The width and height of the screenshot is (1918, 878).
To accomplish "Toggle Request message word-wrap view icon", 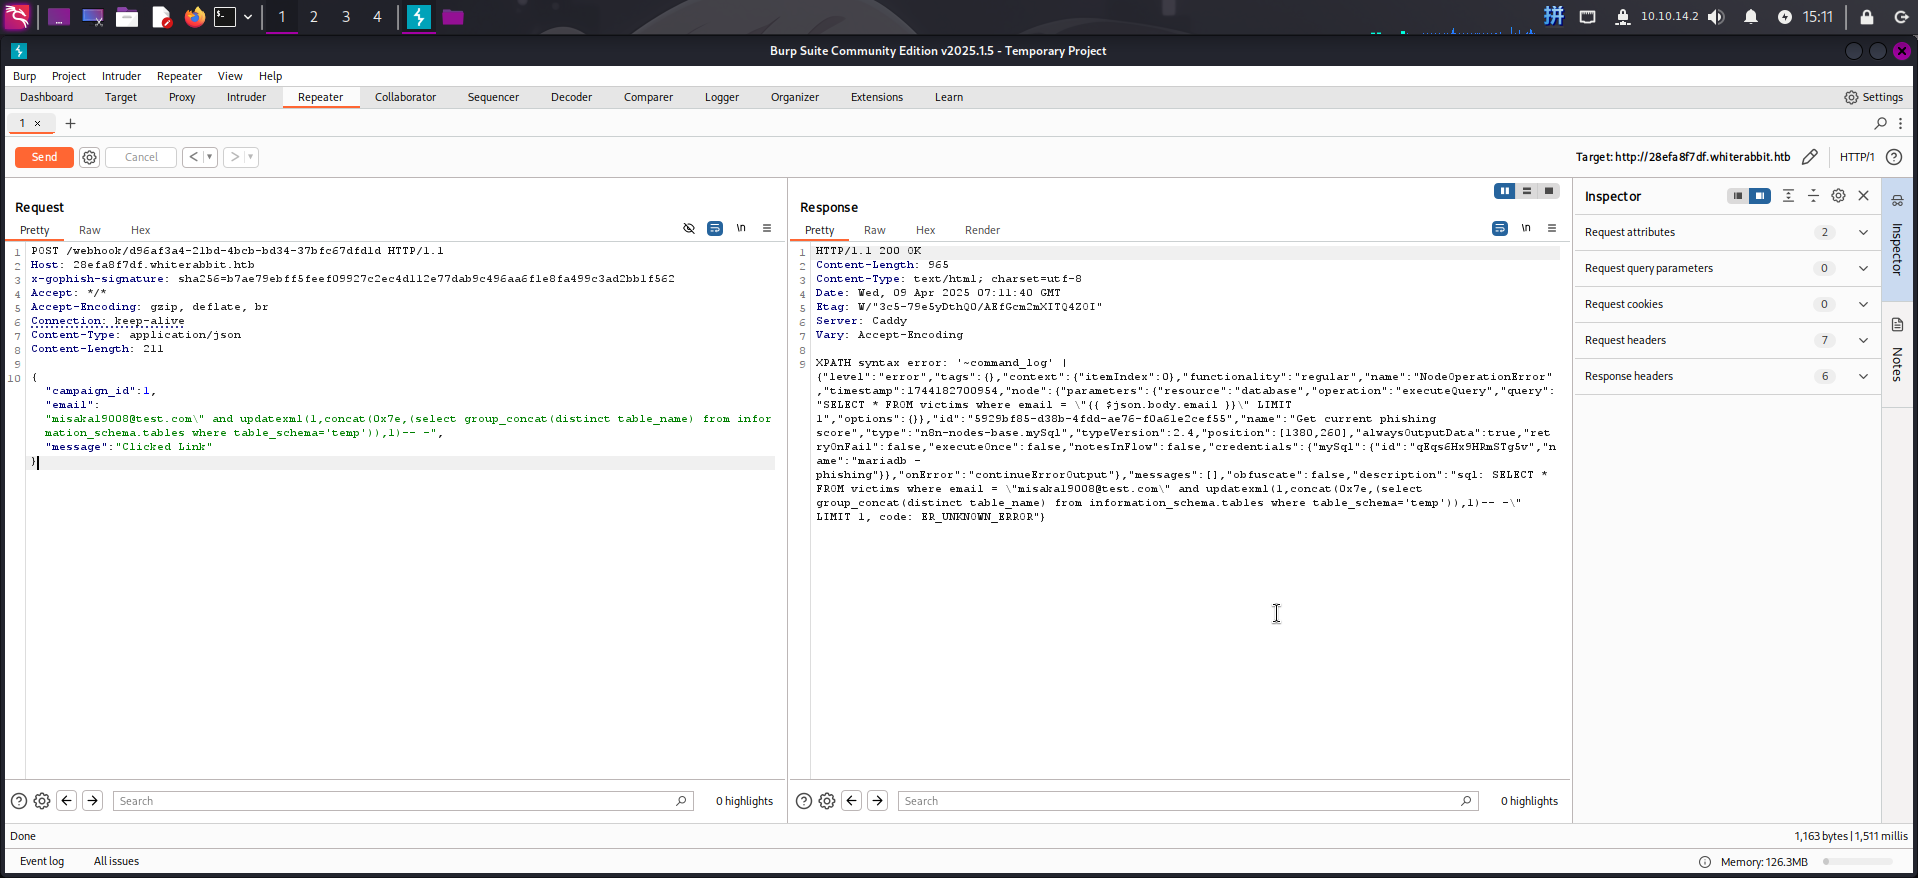I will (715, 228).
